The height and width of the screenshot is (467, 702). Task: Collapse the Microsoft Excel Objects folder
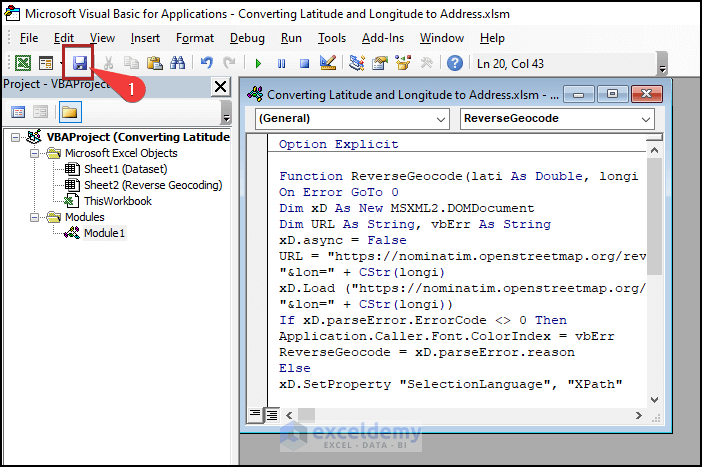(x=34, y=153)
